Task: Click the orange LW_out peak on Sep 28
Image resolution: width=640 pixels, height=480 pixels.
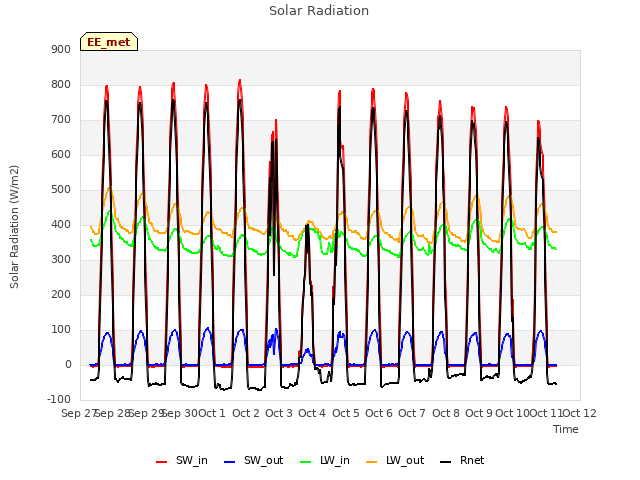Action: pyautogui.click(x=109, y=188)
